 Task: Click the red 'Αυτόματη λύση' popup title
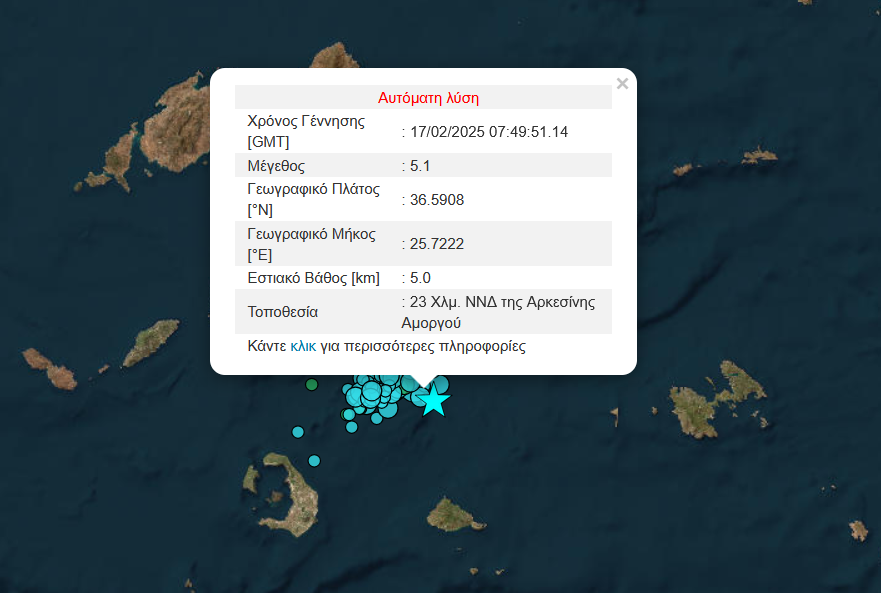428,98
